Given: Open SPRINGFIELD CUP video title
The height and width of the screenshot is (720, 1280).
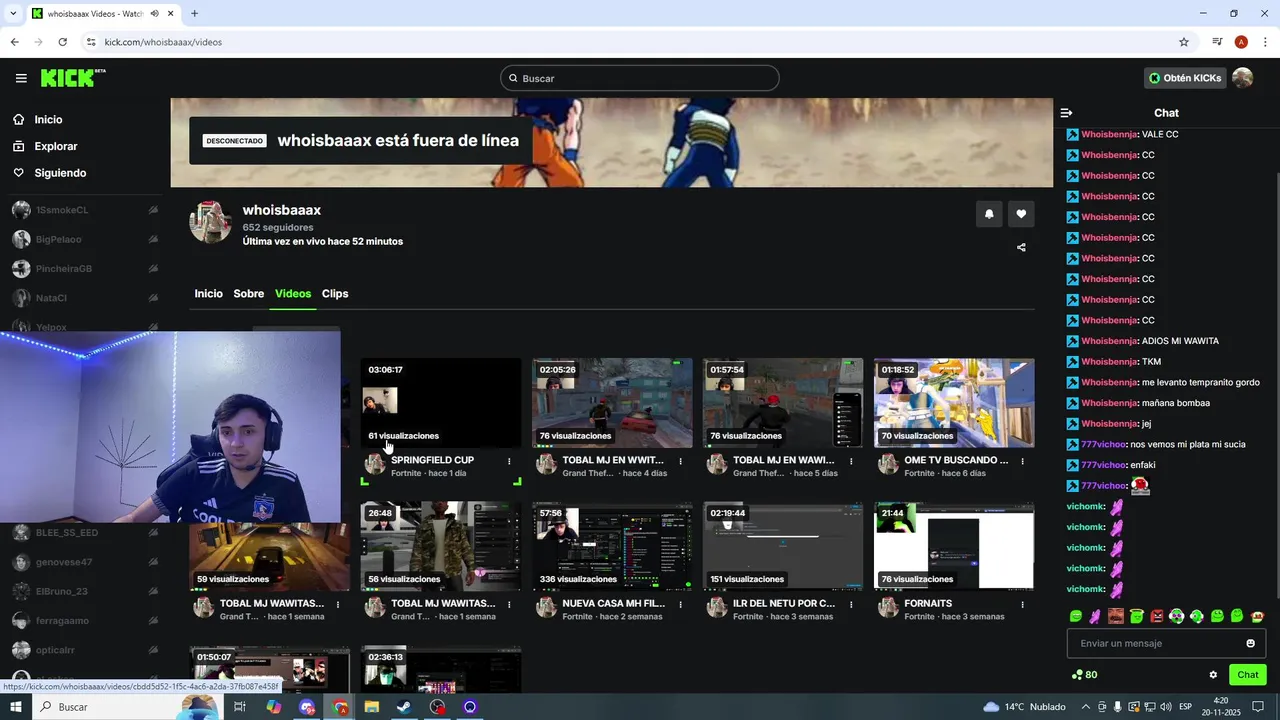Looking at the screenshot, I should [432, 460].
